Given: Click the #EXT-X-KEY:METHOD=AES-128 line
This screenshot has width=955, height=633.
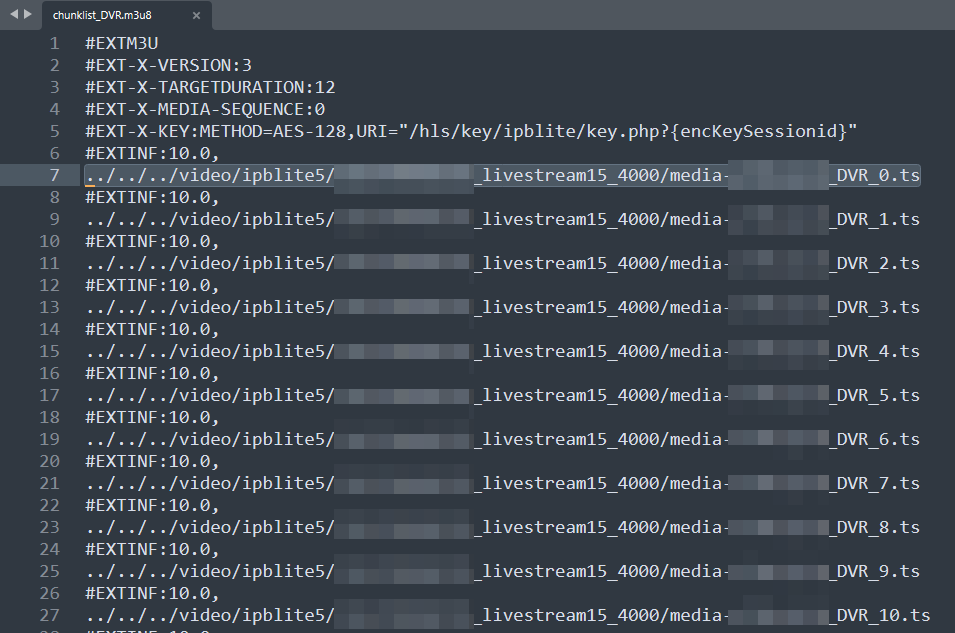Looking at the screenshot, I should pyautogui.click(x=471, y=131).
